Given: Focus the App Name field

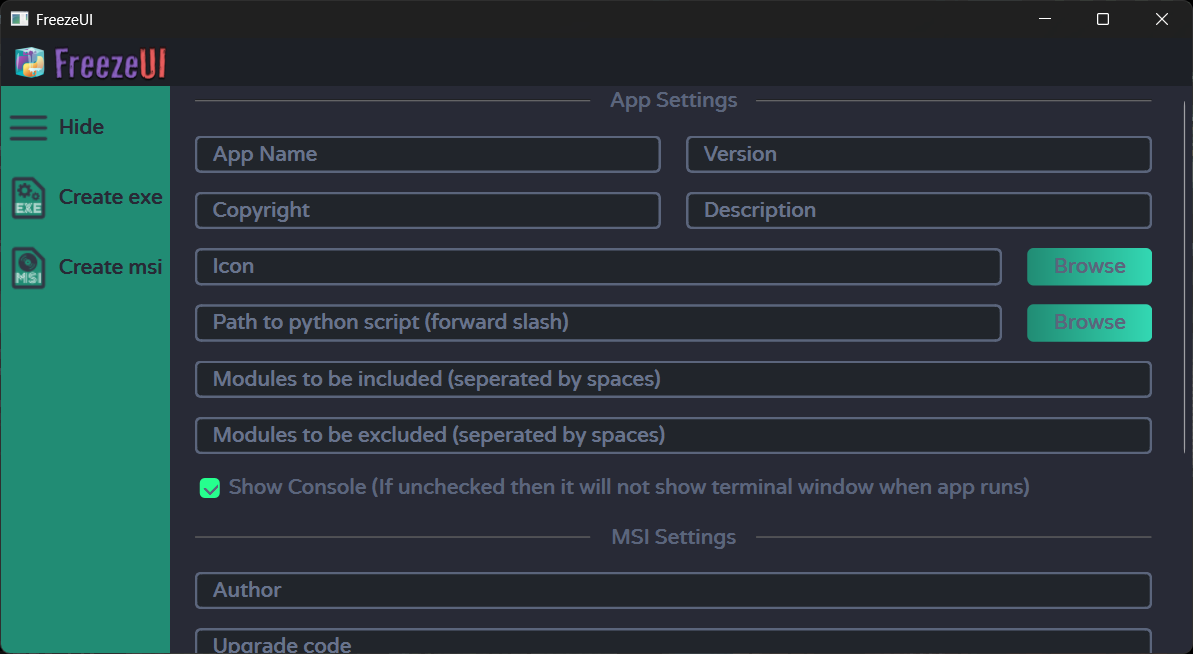Looking at the screenshot, I should 427,155.
